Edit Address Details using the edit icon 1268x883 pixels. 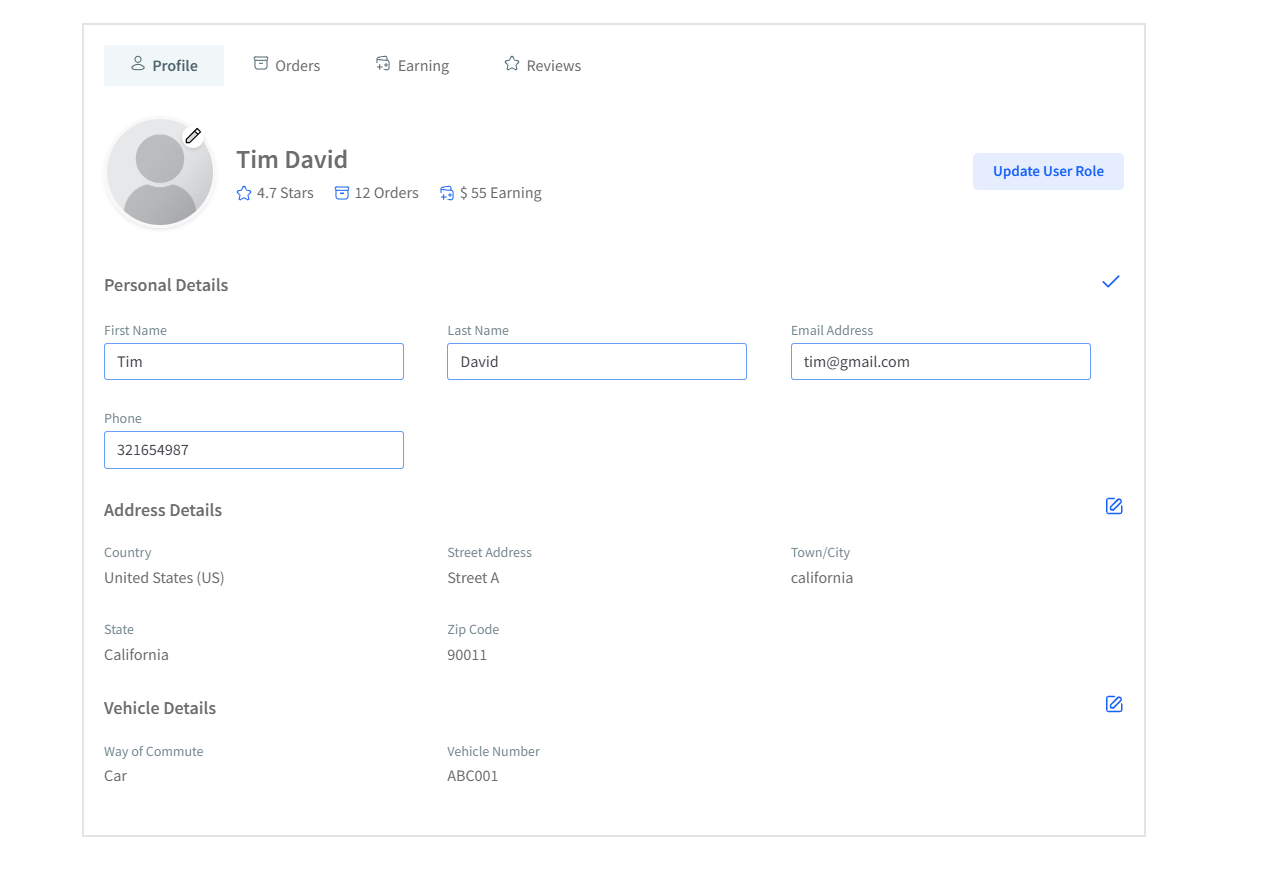tap(1114, 506)
